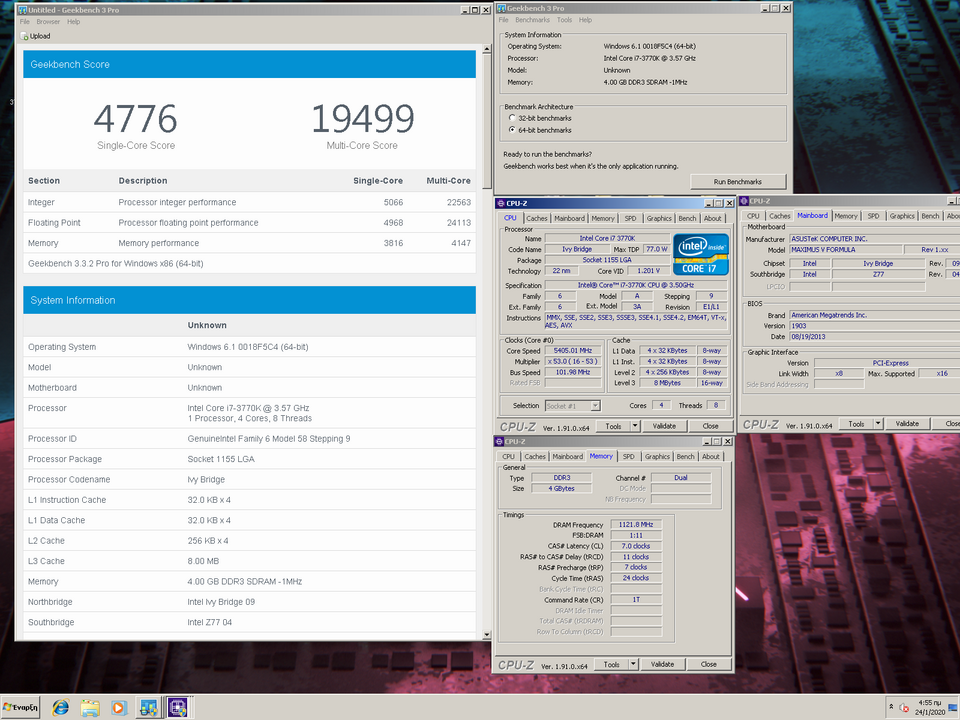The width and height of the screenshot is (960, 720).
Task: Switch to CPU tab in CPU-Z Mainboard window
Action: coord(753,216)
